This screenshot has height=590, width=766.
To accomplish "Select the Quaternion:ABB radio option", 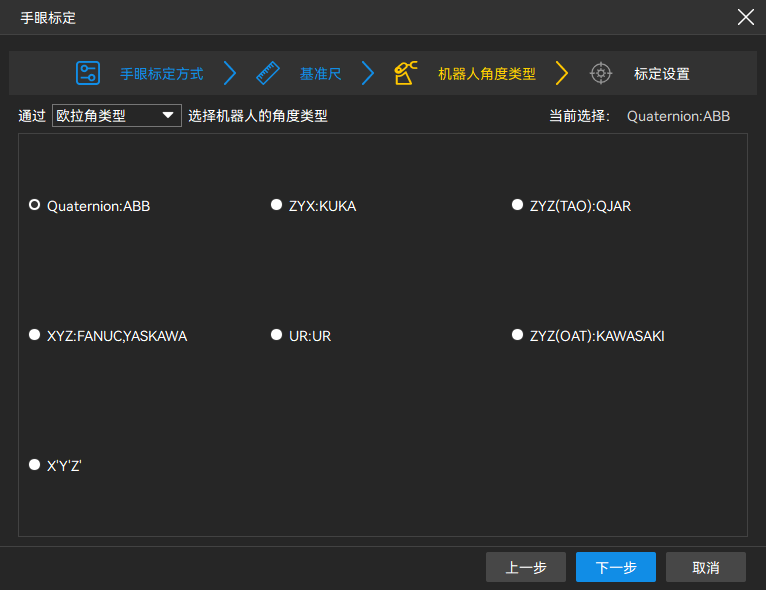I will 35,205.
